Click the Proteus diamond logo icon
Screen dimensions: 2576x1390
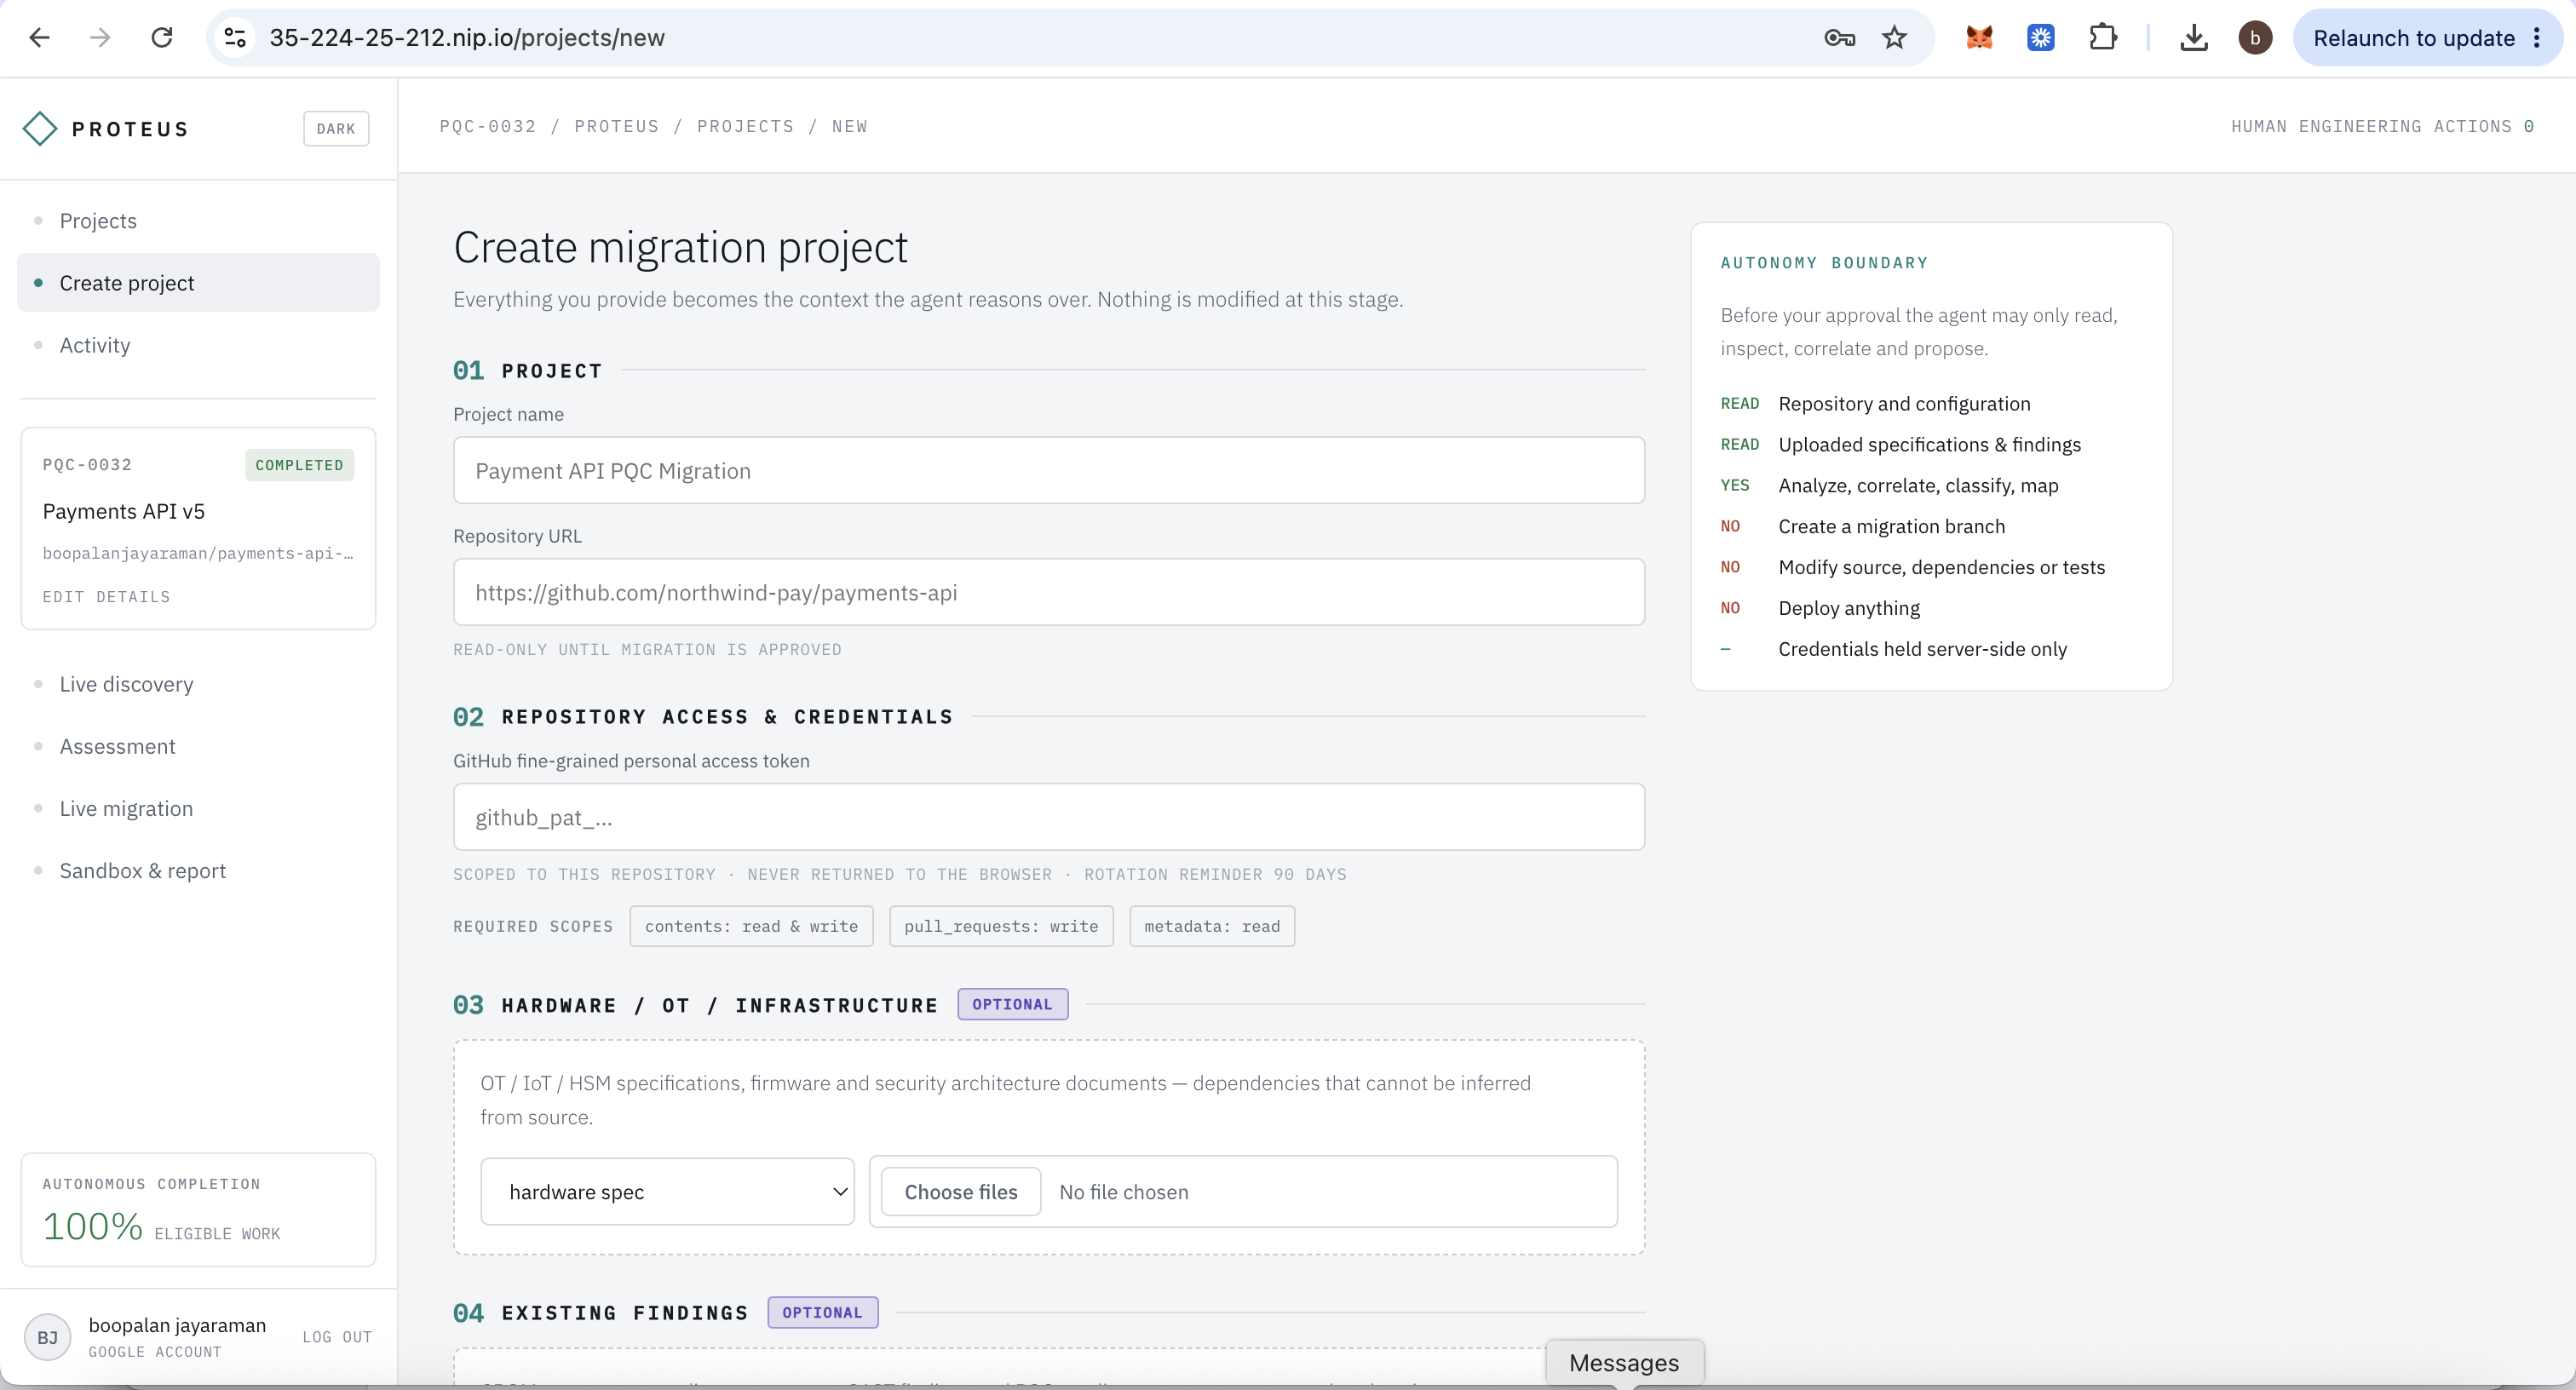click(40, 128)
